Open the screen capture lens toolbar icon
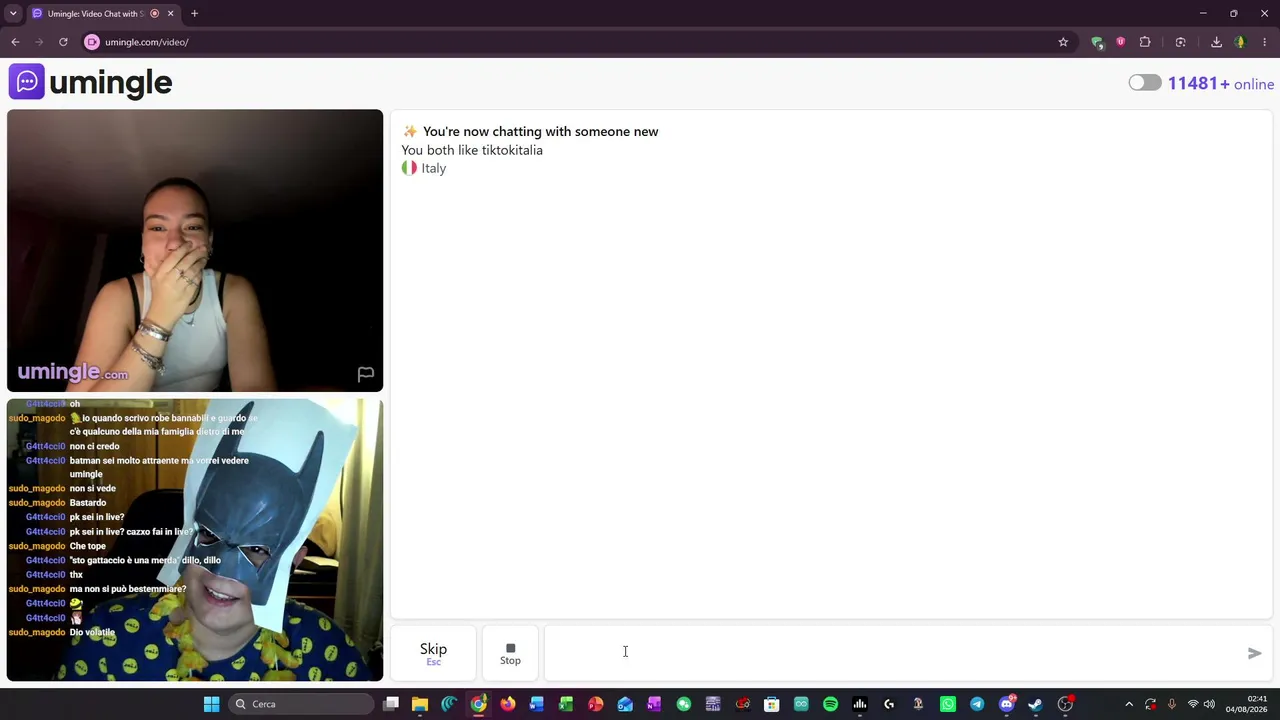The width and height of the screenshot is (1280, 720). [1181, 42]
